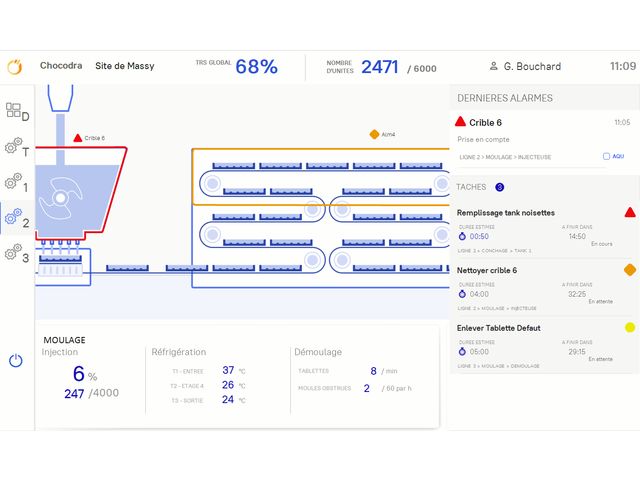Open the Site de Massy selector

(x=123, y=67)
